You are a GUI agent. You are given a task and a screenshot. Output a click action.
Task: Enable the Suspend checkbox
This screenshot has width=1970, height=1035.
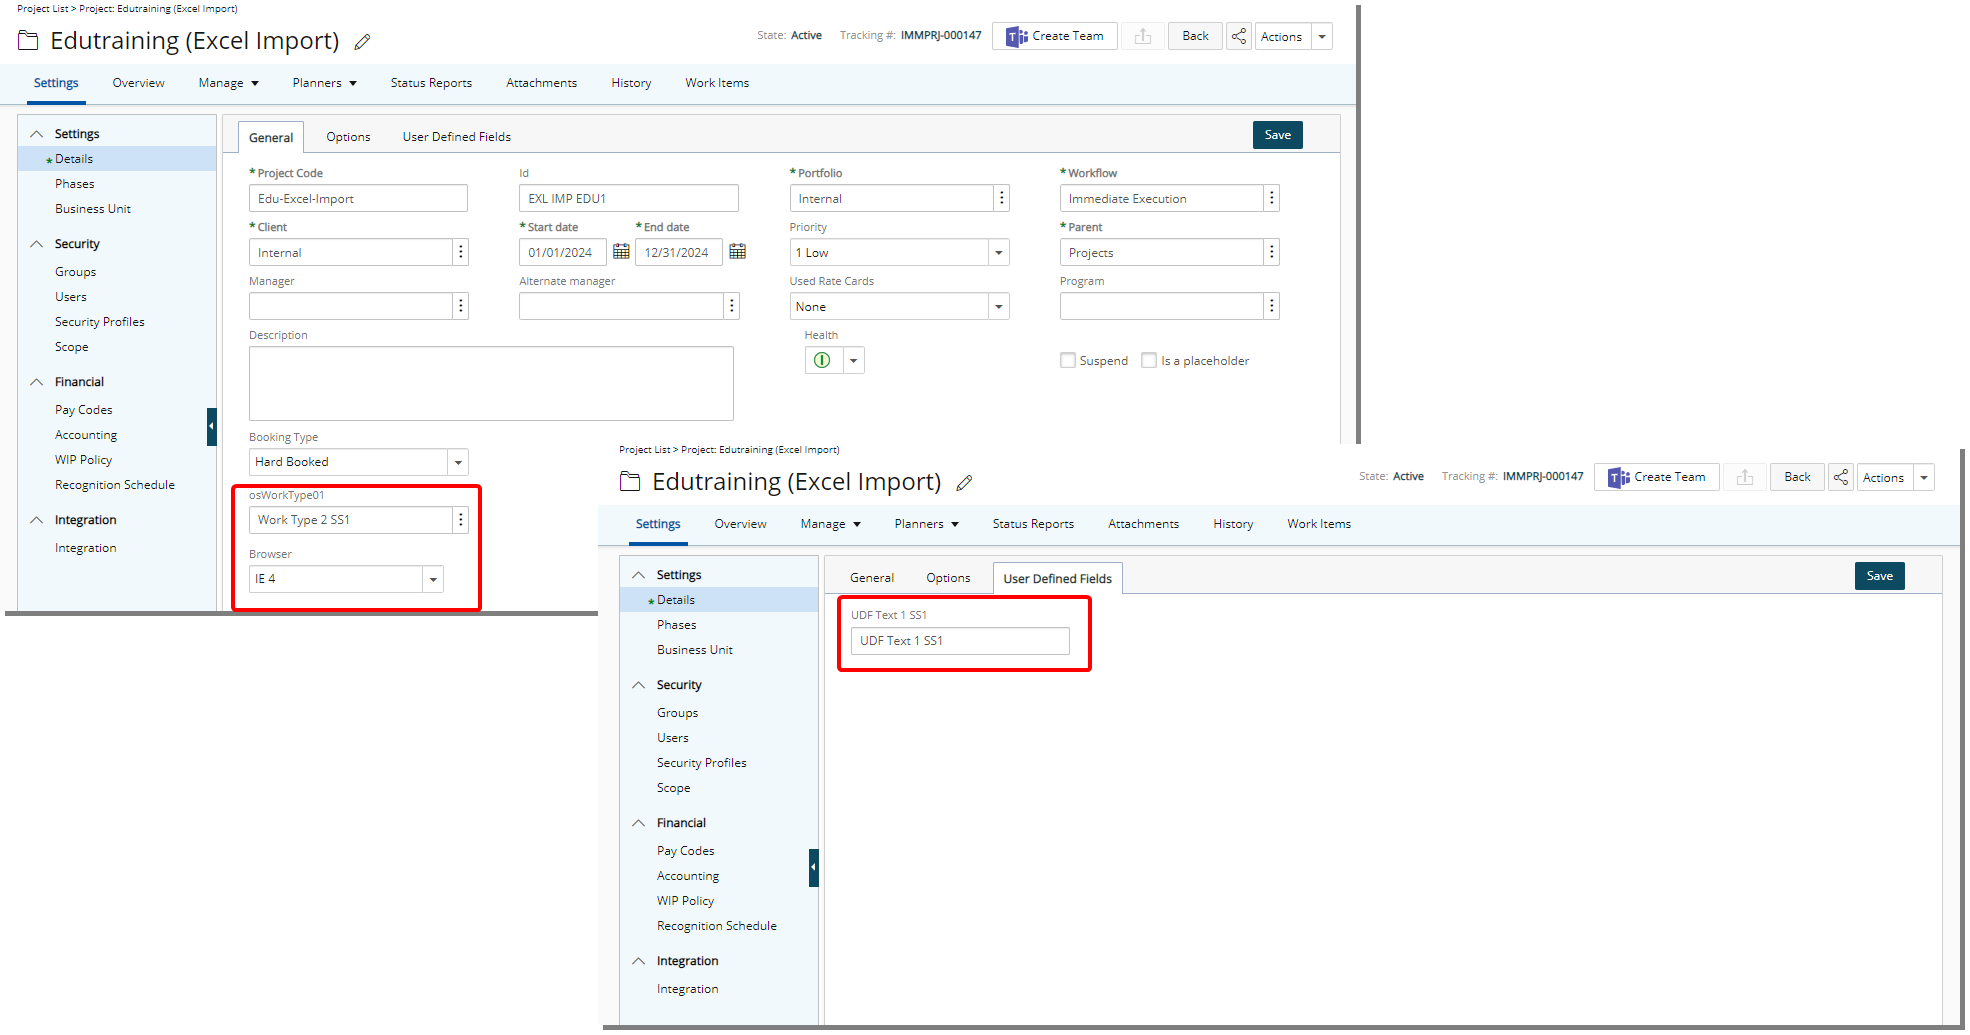1068,360
